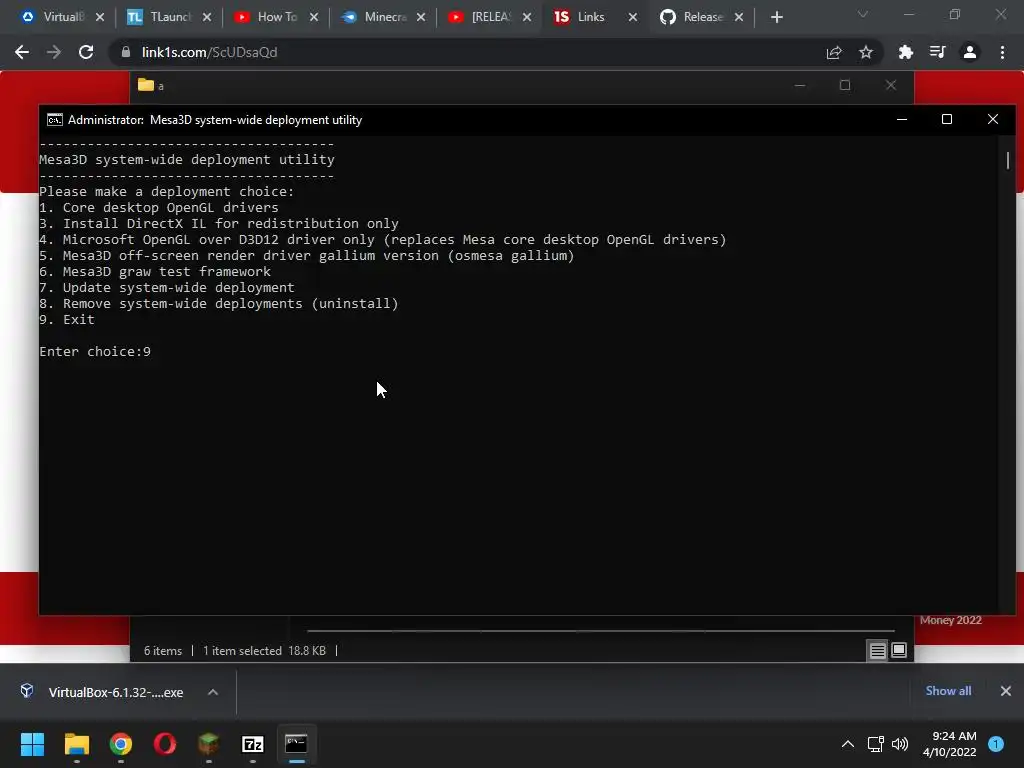Open media control icon in toolbar
The image size is (1024, 768).
pyautogui.click(x=937, y=52)
